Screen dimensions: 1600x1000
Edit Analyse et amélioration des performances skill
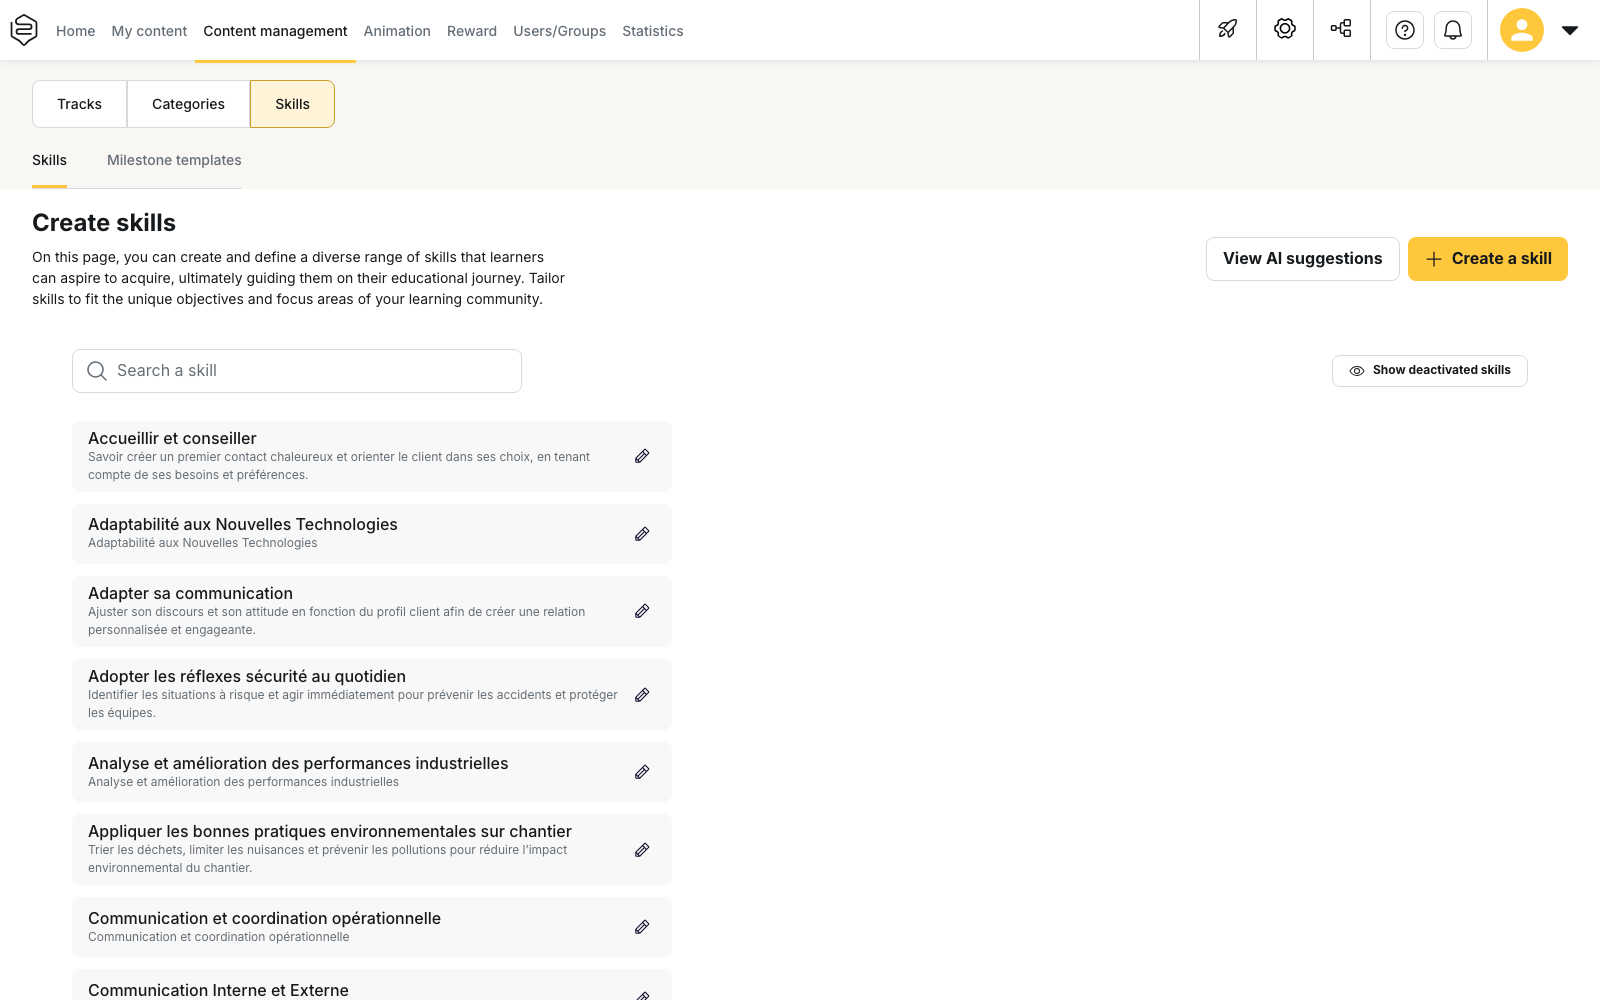click(x=642, y=772)
